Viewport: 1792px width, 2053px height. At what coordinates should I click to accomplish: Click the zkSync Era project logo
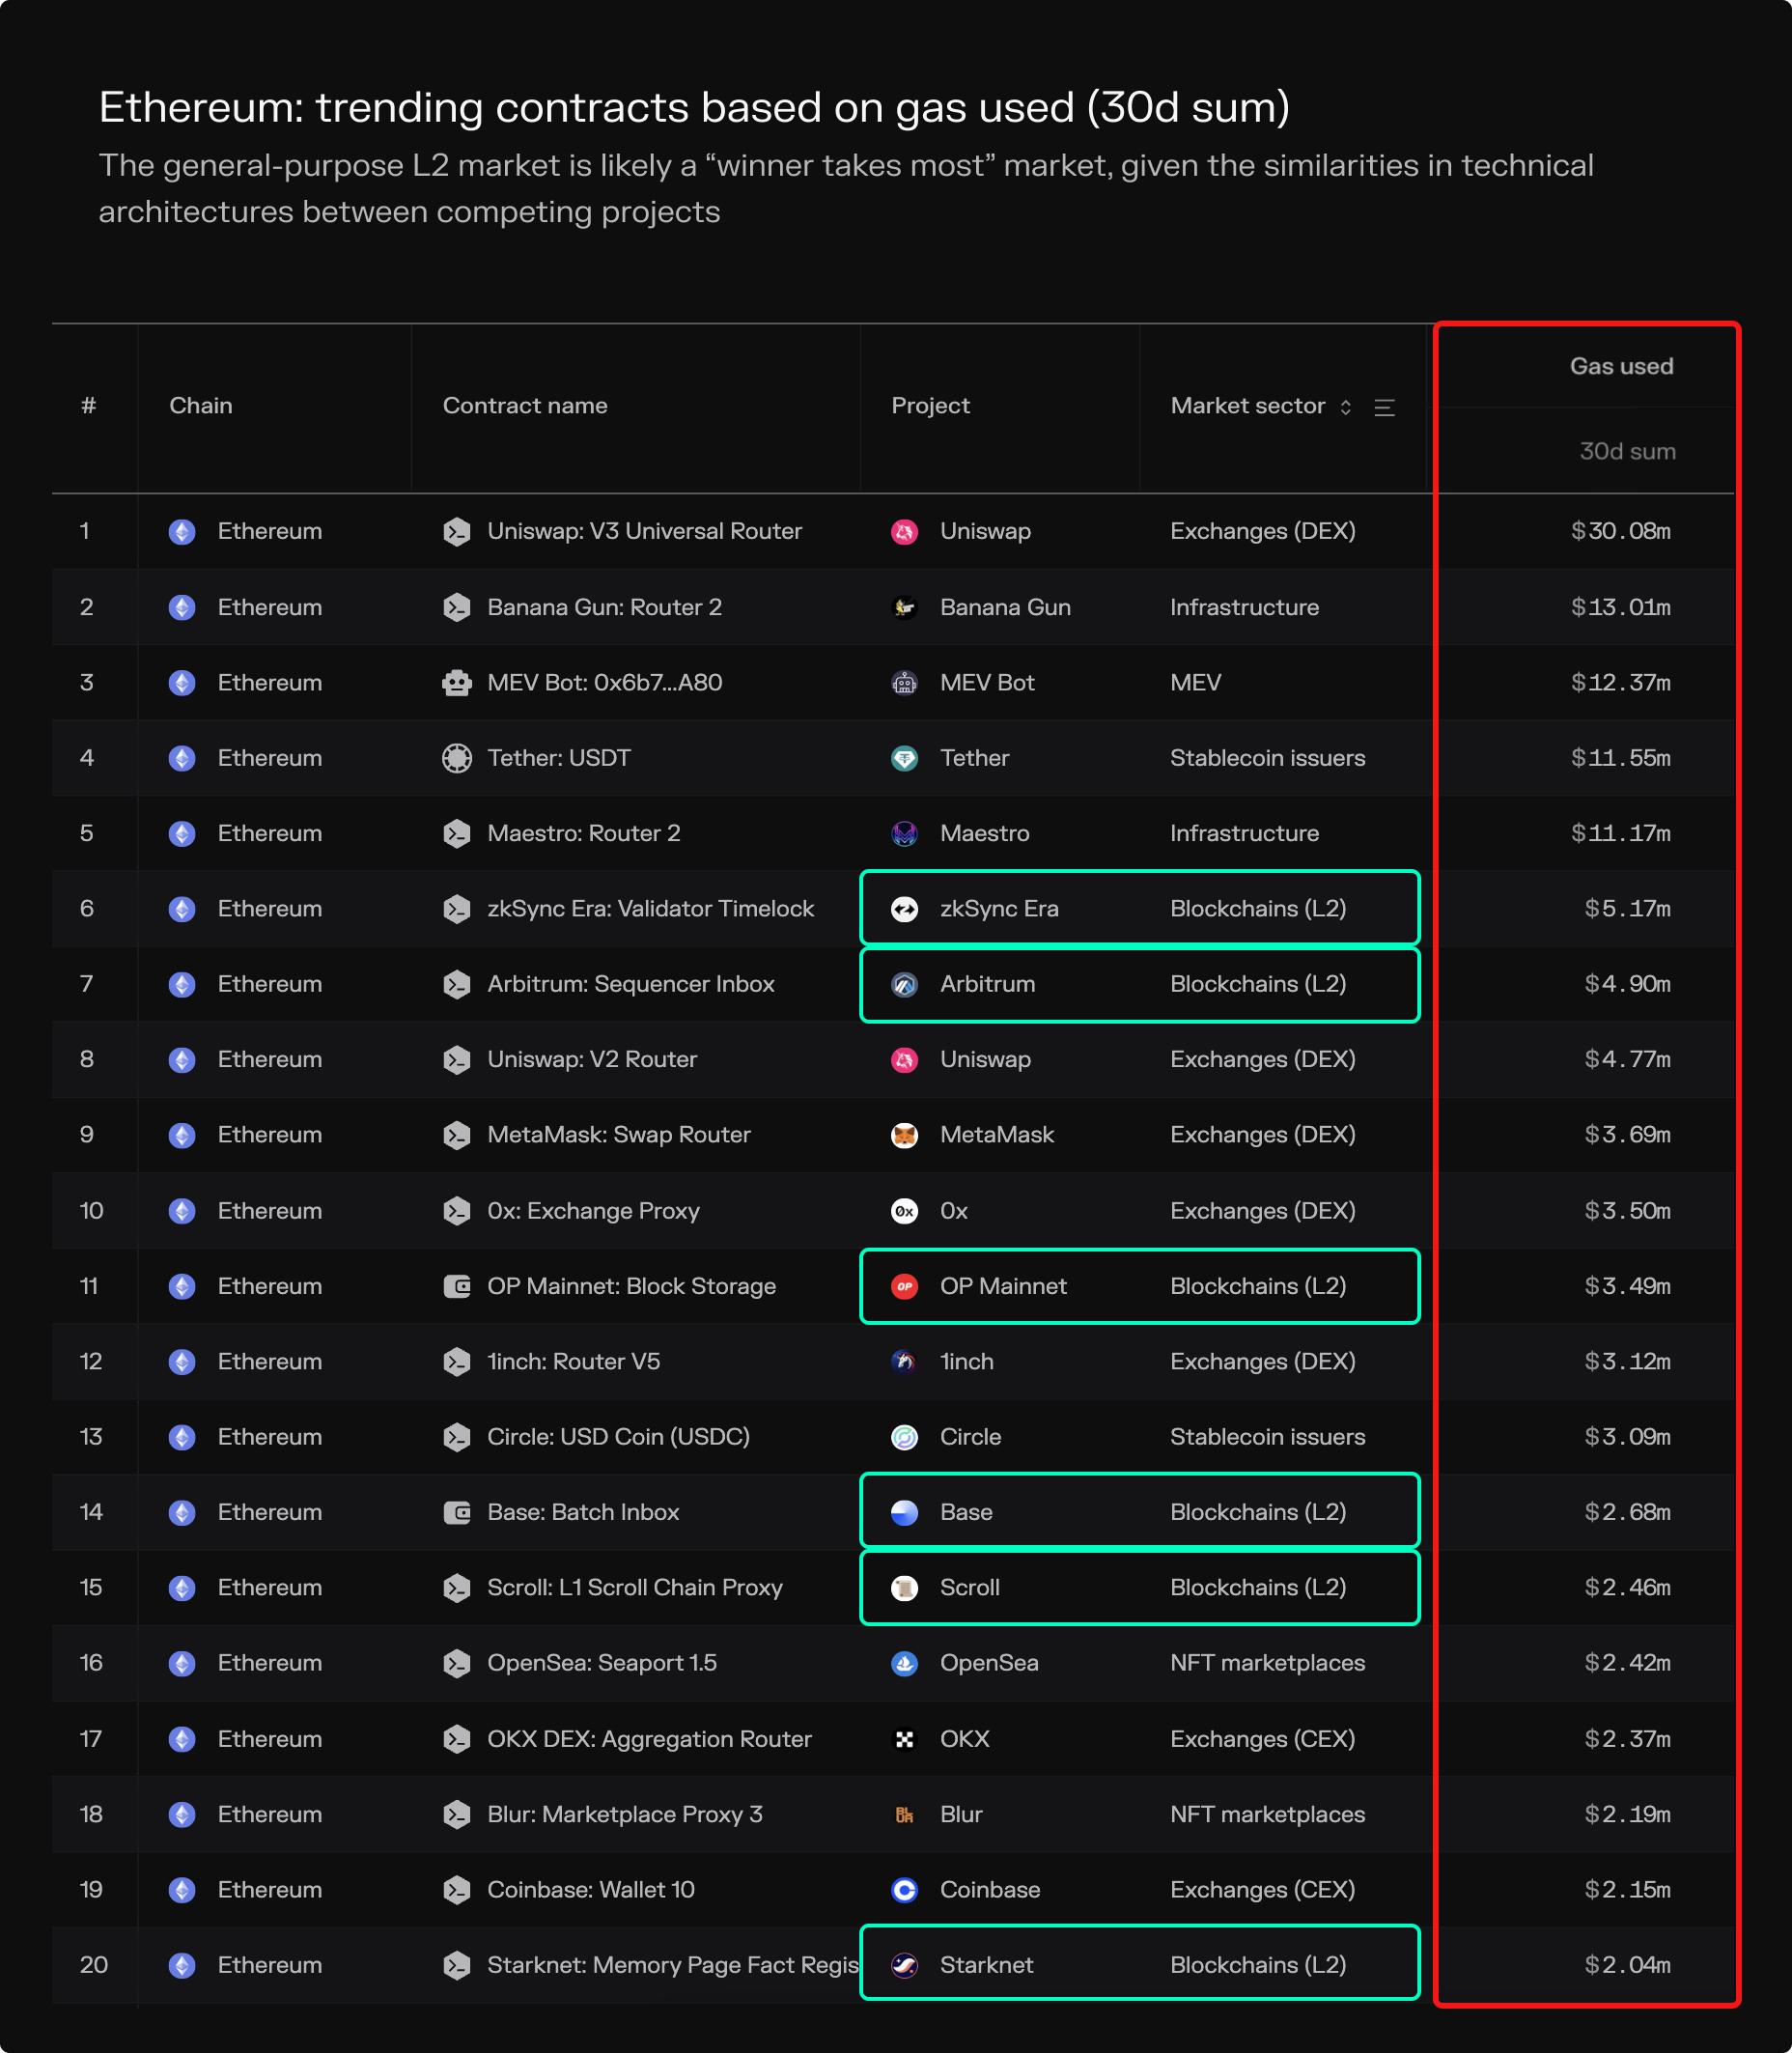904,909
